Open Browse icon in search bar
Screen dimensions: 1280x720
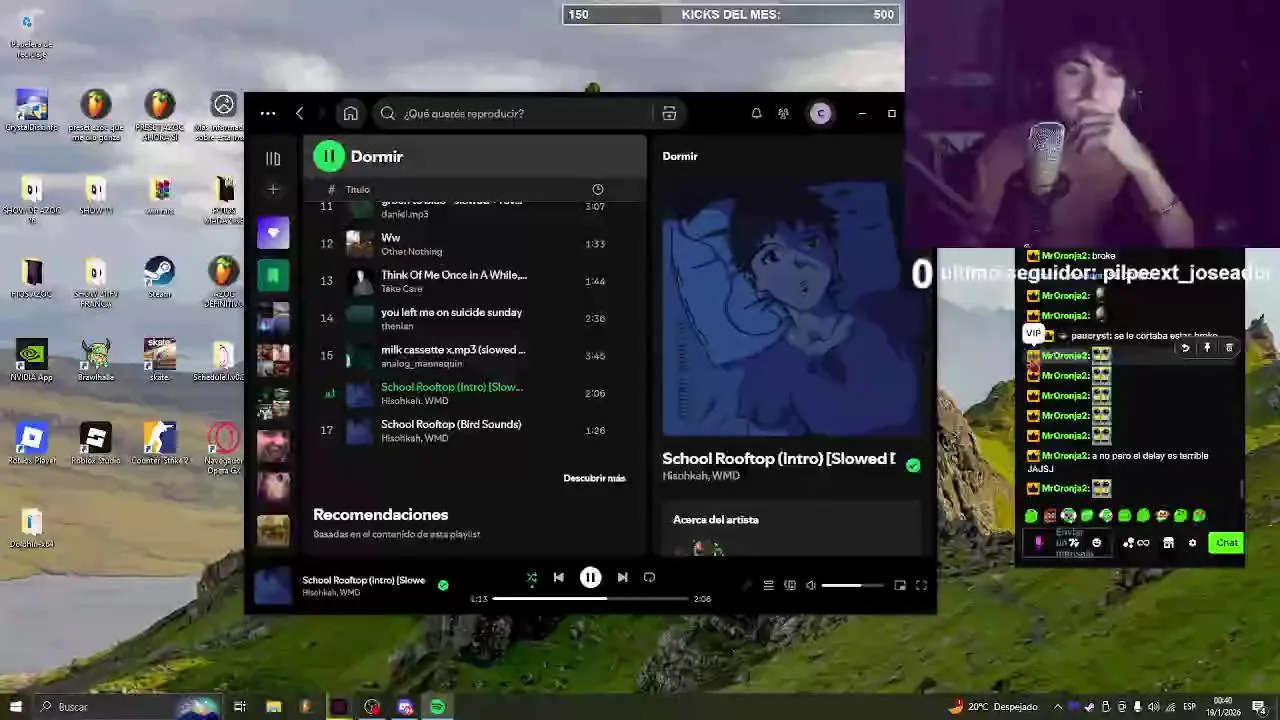click(x=669, y=113)
